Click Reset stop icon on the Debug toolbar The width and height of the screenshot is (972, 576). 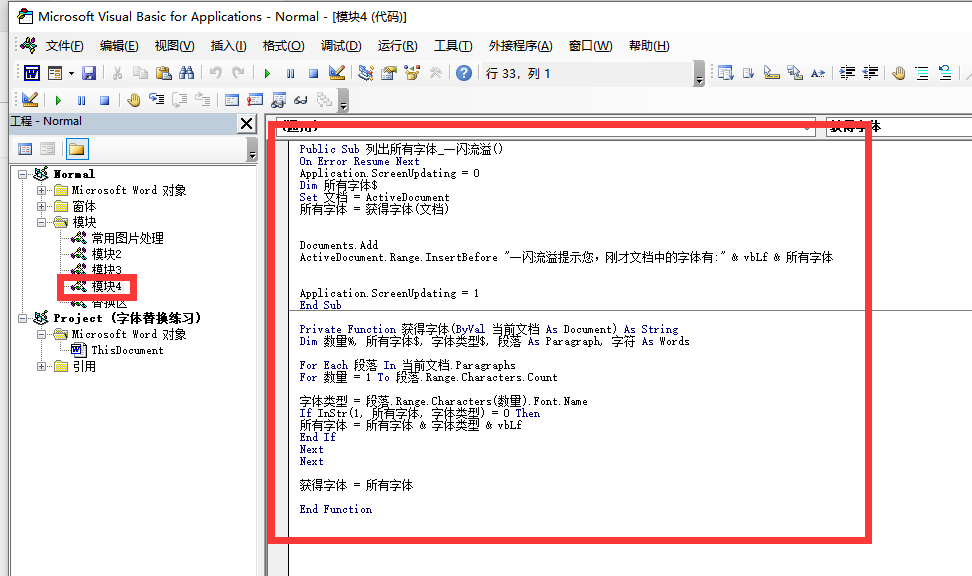click(105, 100)
